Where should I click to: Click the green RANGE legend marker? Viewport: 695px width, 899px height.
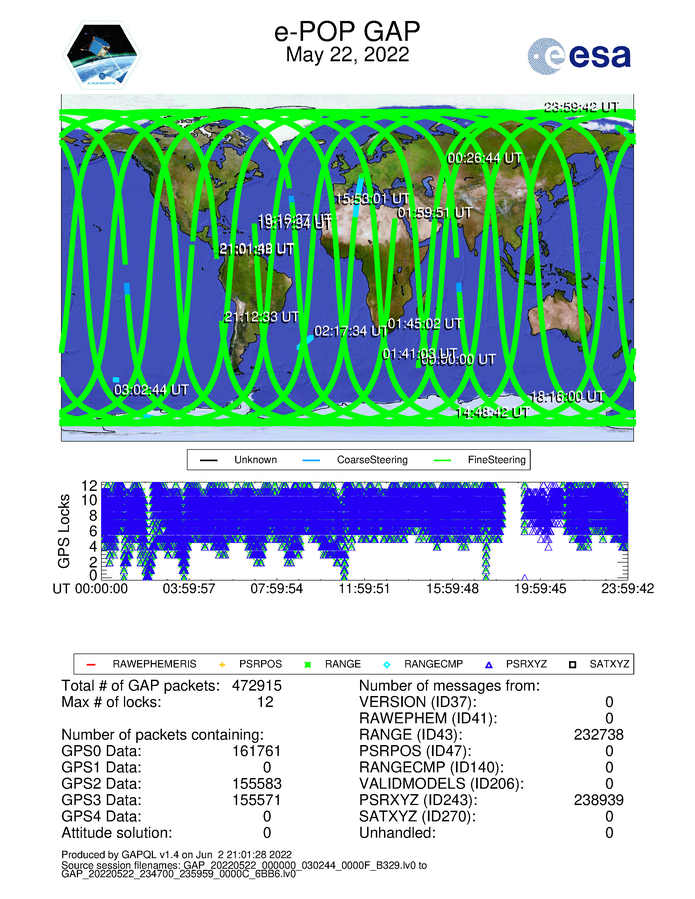pyautogui.click(x=308, y=663)
